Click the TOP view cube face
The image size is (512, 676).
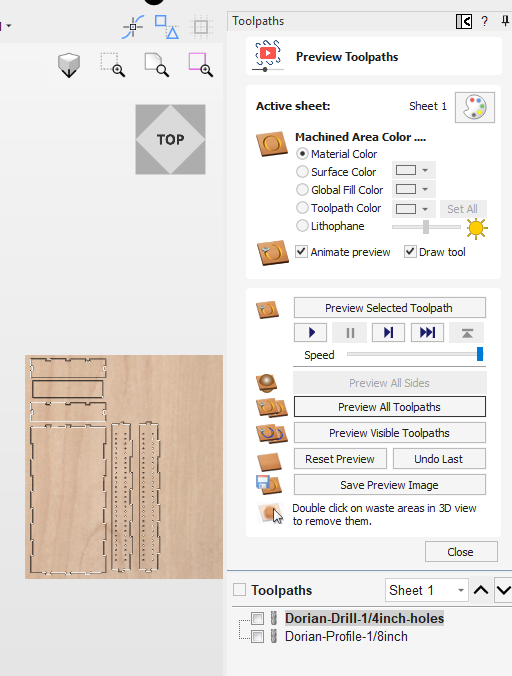point(170,139)
